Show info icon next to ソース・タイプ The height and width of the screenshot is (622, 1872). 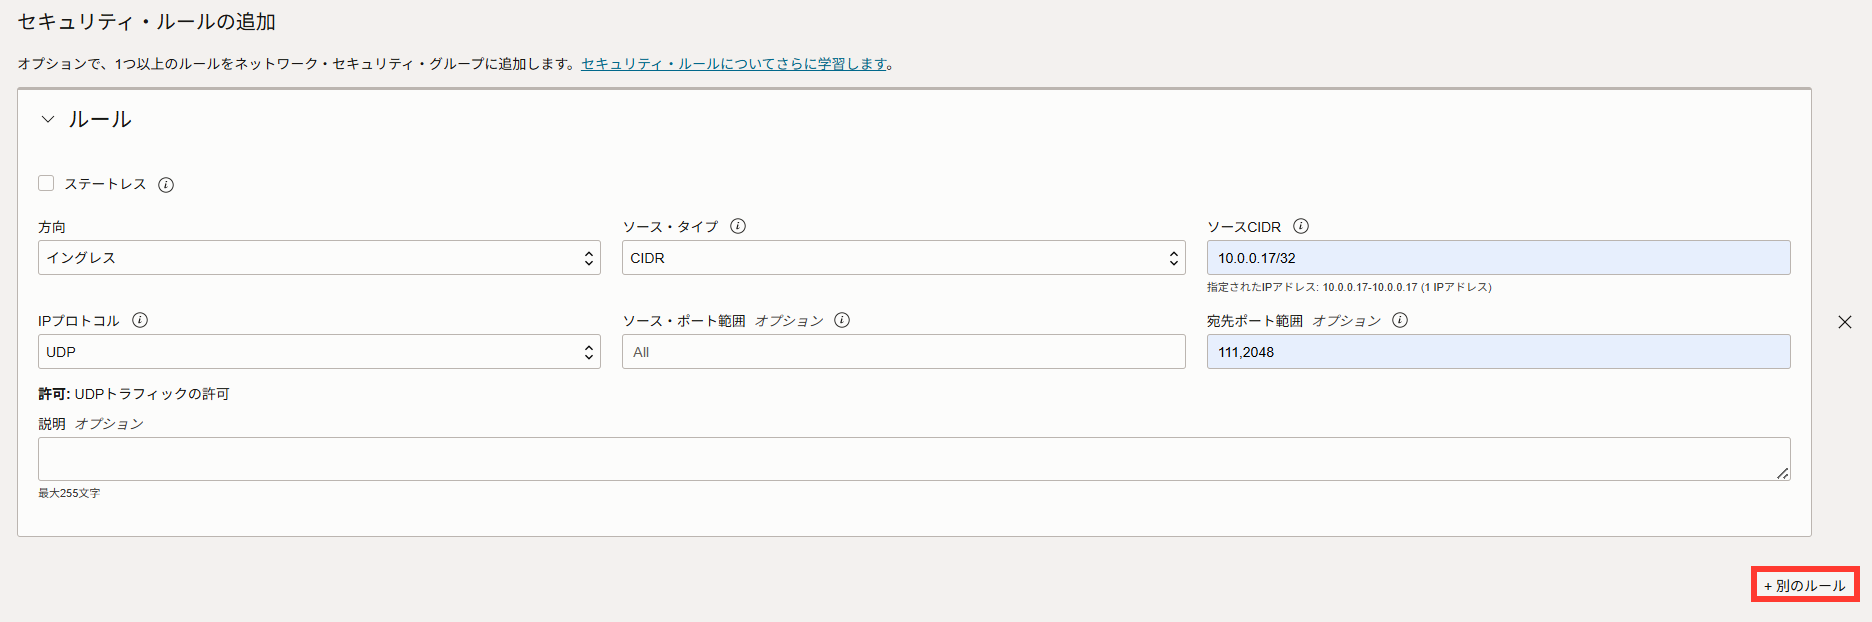[x=738, y=226]
